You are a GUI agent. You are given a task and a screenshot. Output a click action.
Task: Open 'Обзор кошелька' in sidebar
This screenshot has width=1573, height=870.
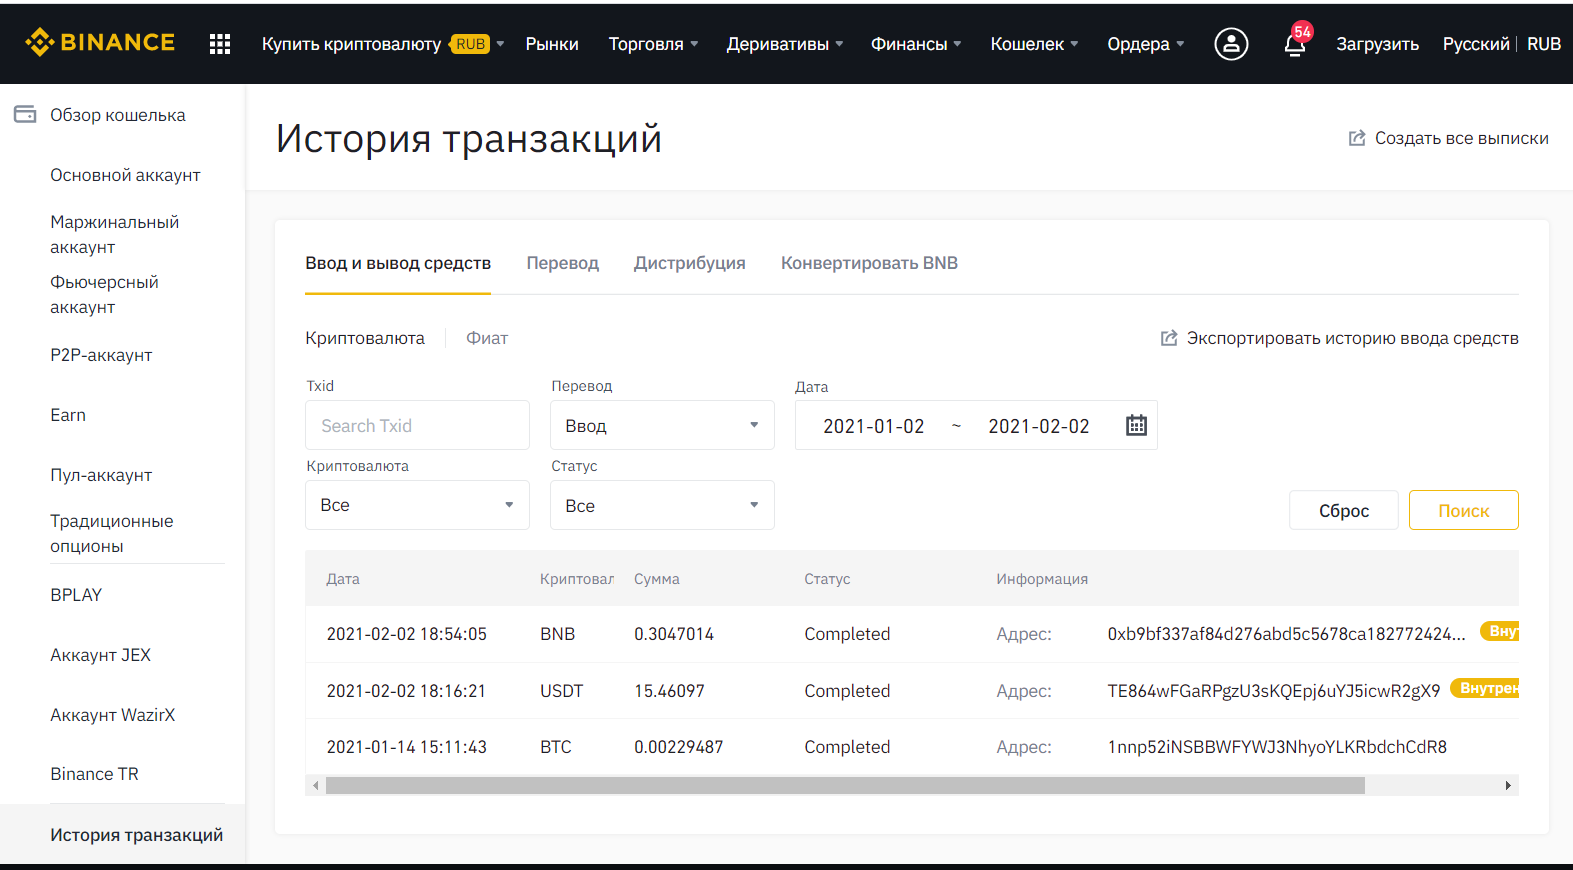point(118,115)
